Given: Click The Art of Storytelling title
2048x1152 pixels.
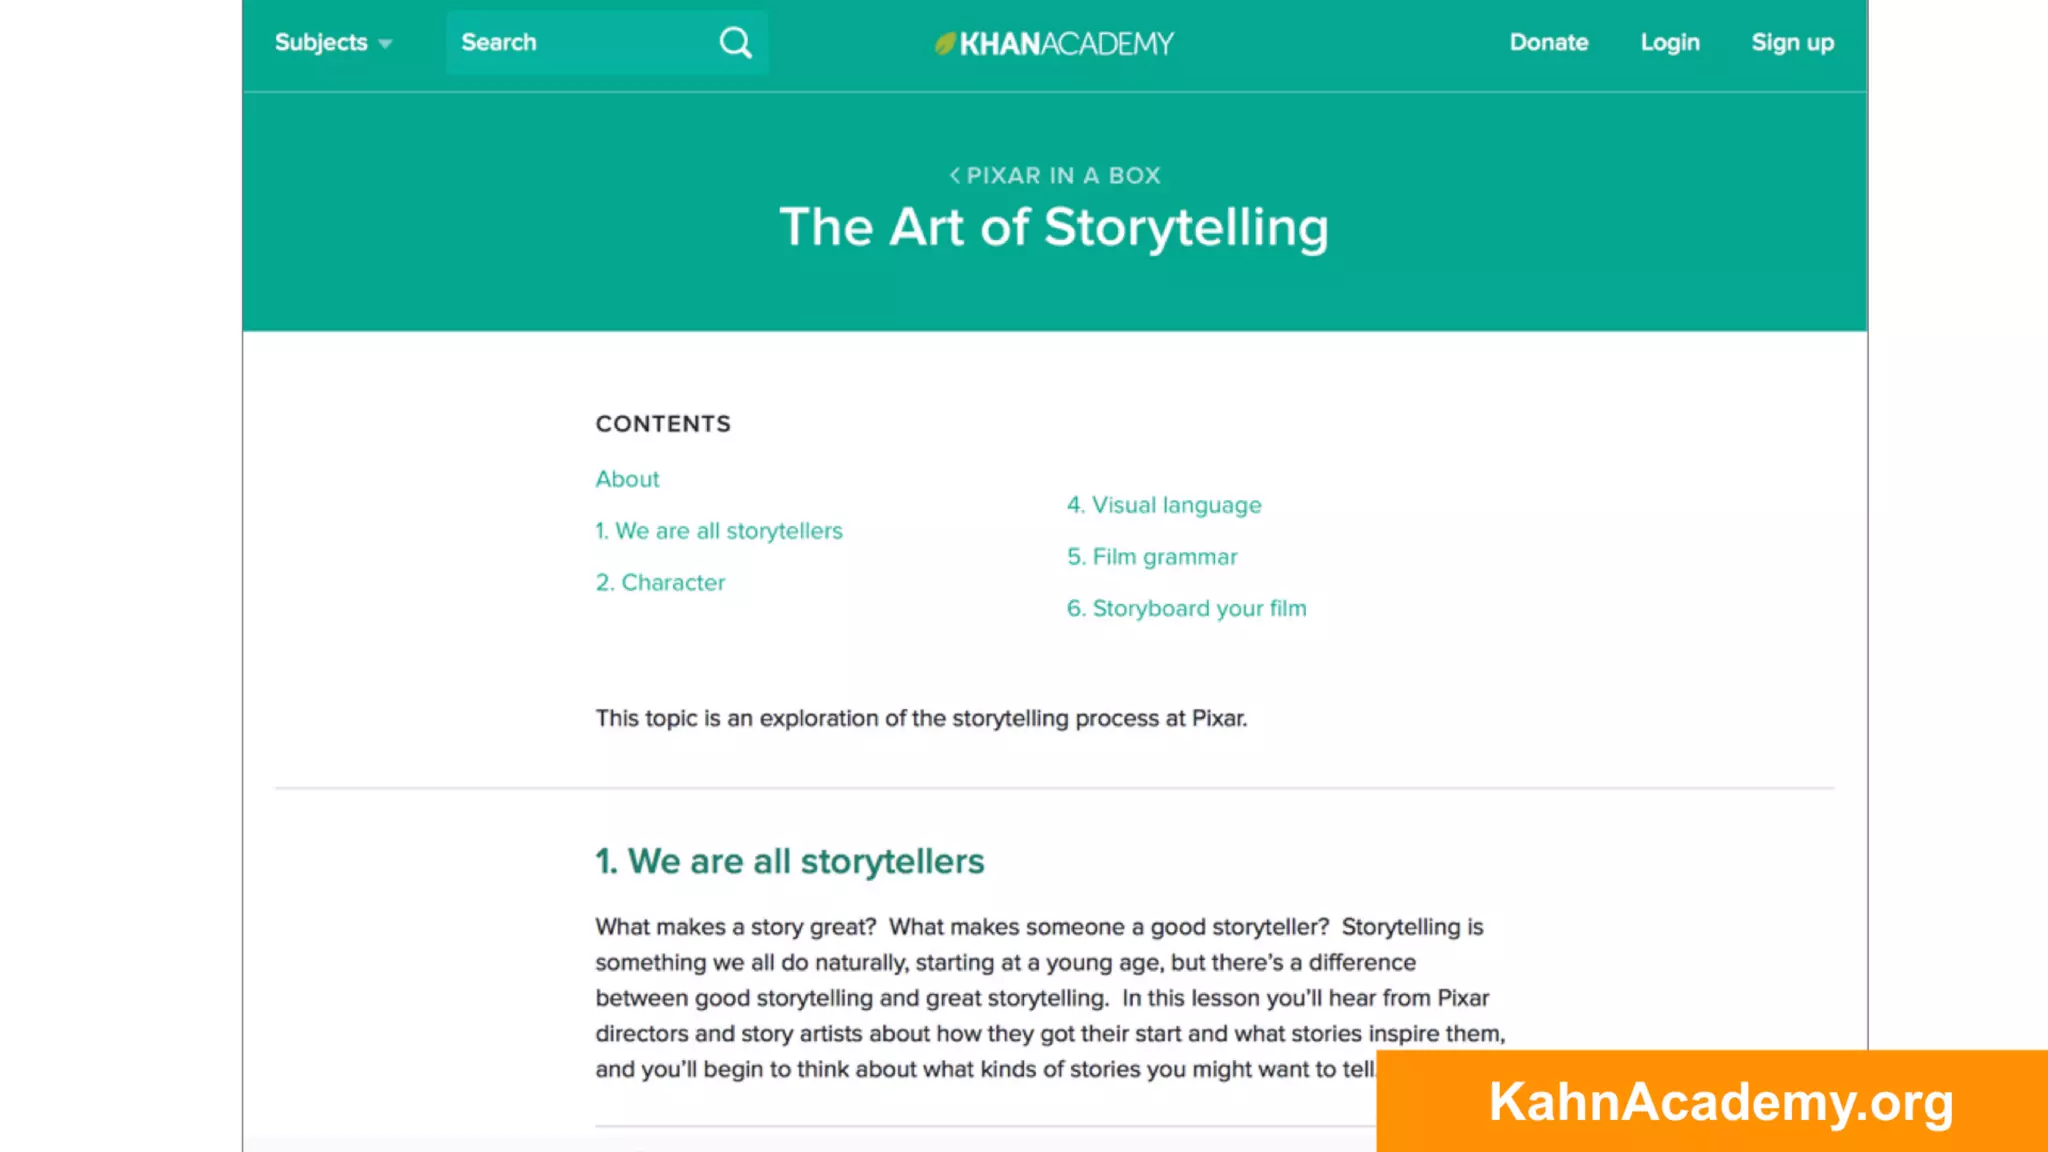Looking at the screenshot, I should point(1054,227).
